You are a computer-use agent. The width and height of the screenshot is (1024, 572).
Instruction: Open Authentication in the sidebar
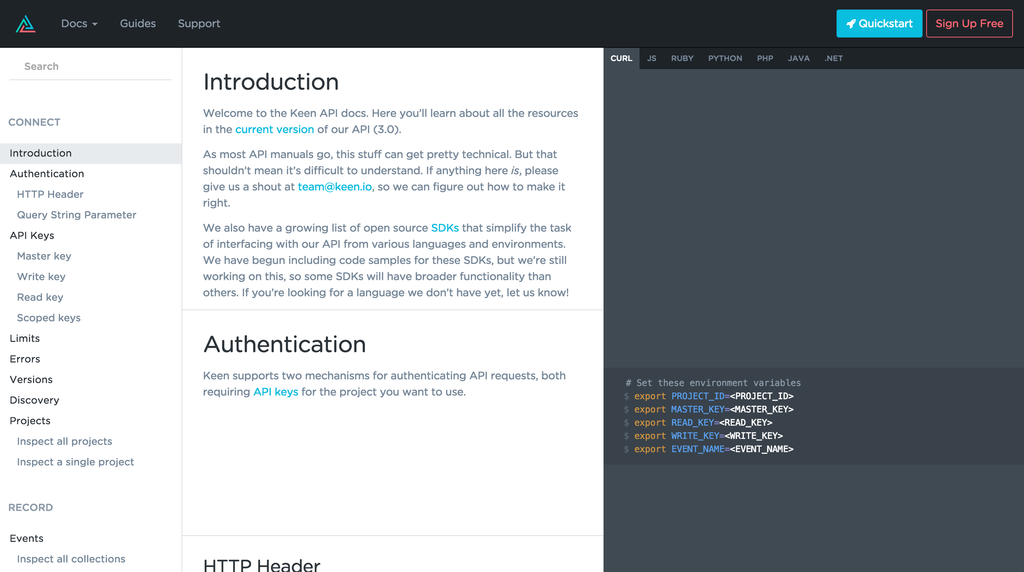[x=47, y=174]
